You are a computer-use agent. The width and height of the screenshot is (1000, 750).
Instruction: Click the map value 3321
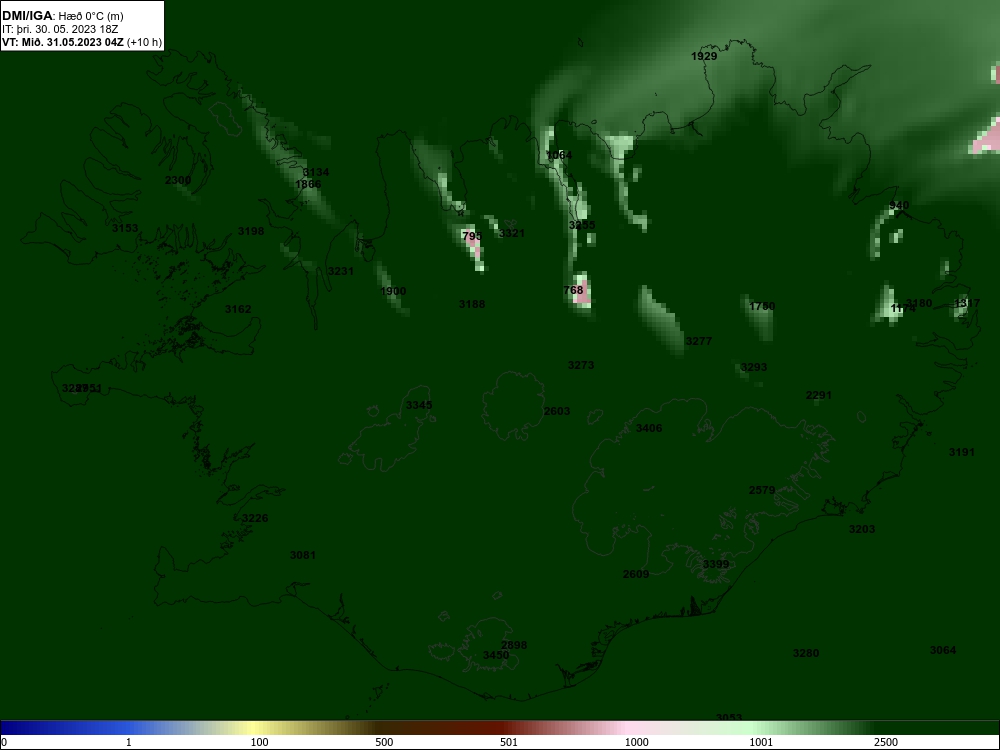(x=511, y=233)
